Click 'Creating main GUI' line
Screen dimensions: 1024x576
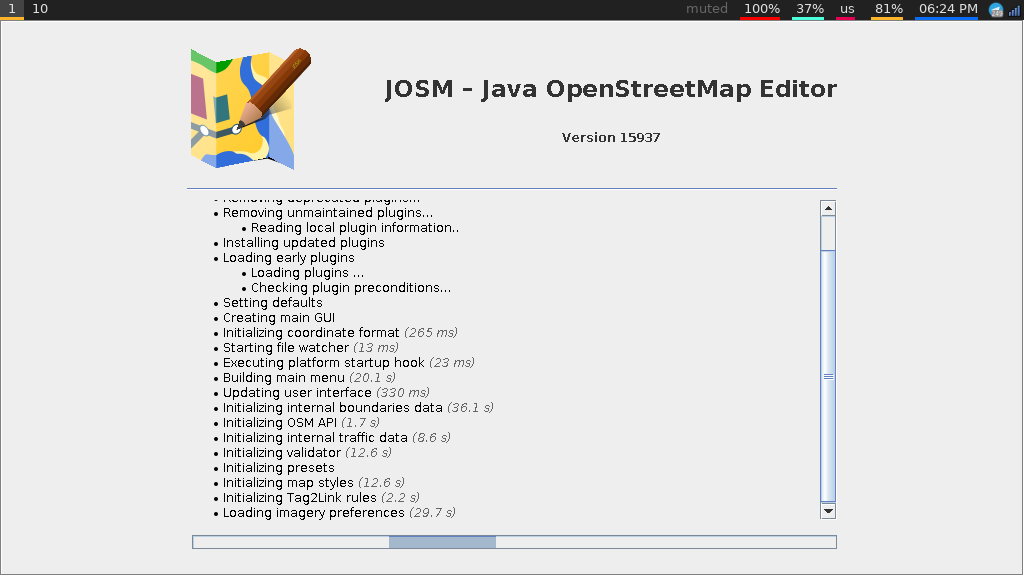(x=279, y=317)
